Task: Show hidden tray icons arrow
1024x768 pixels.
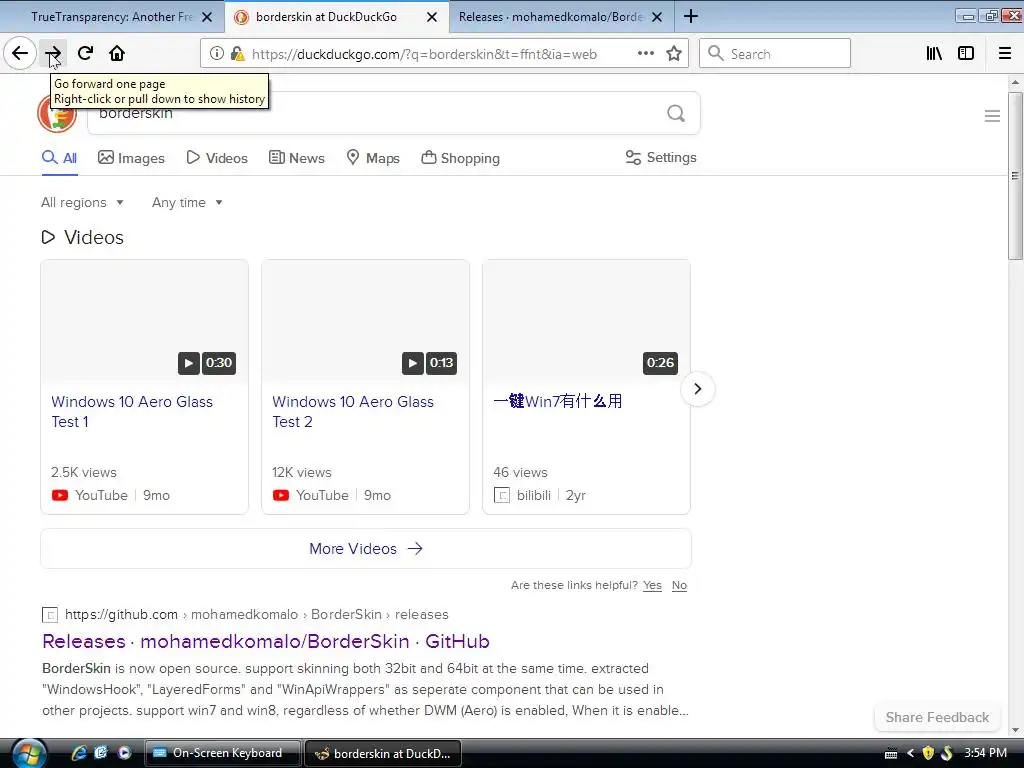Action: (910, 753)
